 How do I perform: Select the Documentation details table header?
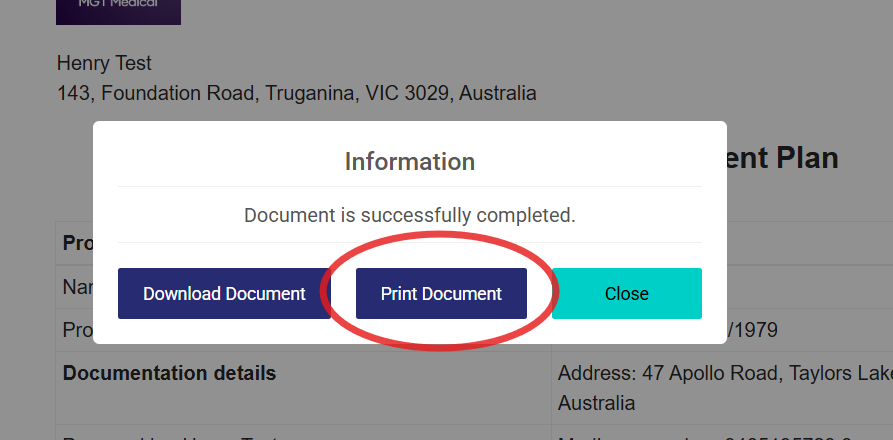click(x=169, y=373)
